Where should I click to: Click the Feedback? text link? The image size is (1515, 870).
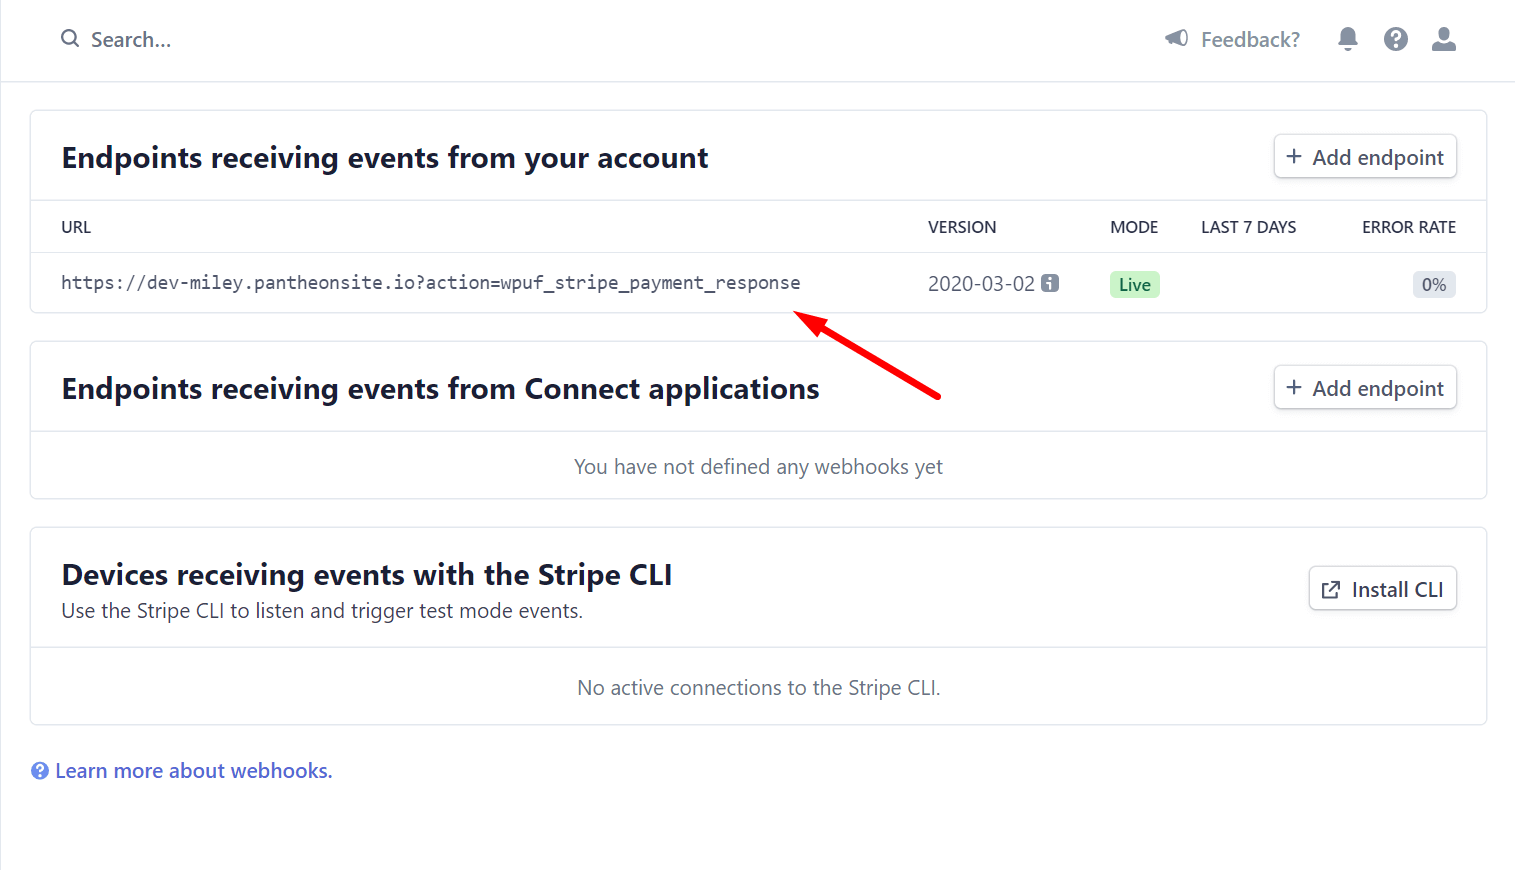(x=1250, y=40)
